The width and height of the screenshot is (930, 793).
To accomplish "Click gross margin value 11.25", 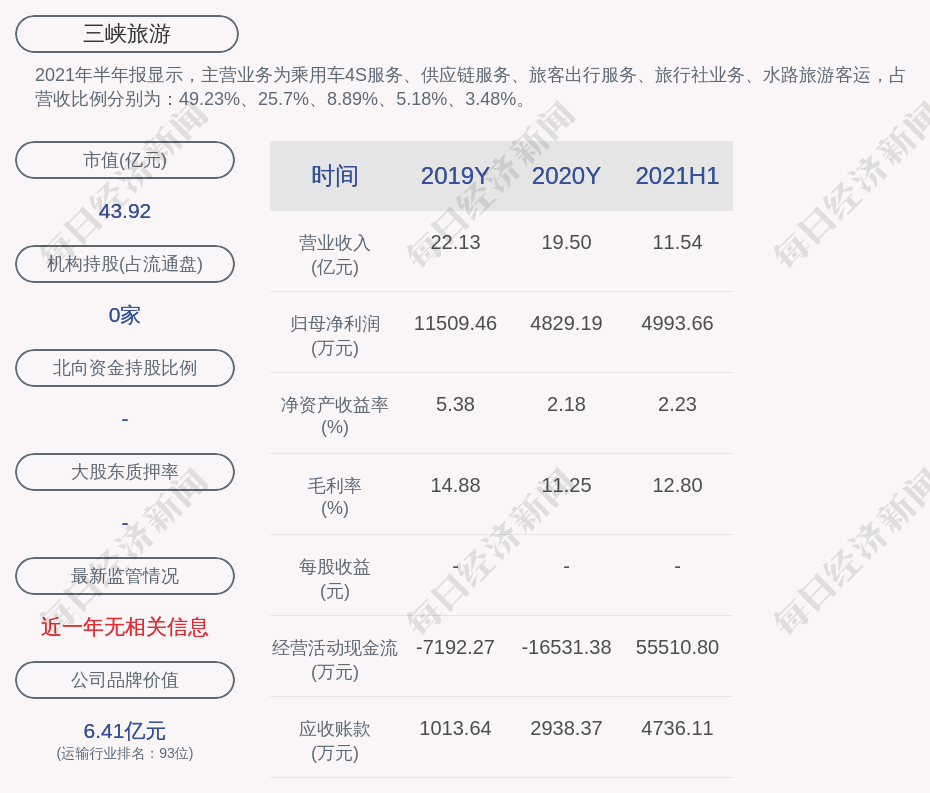I will point(566,485).
